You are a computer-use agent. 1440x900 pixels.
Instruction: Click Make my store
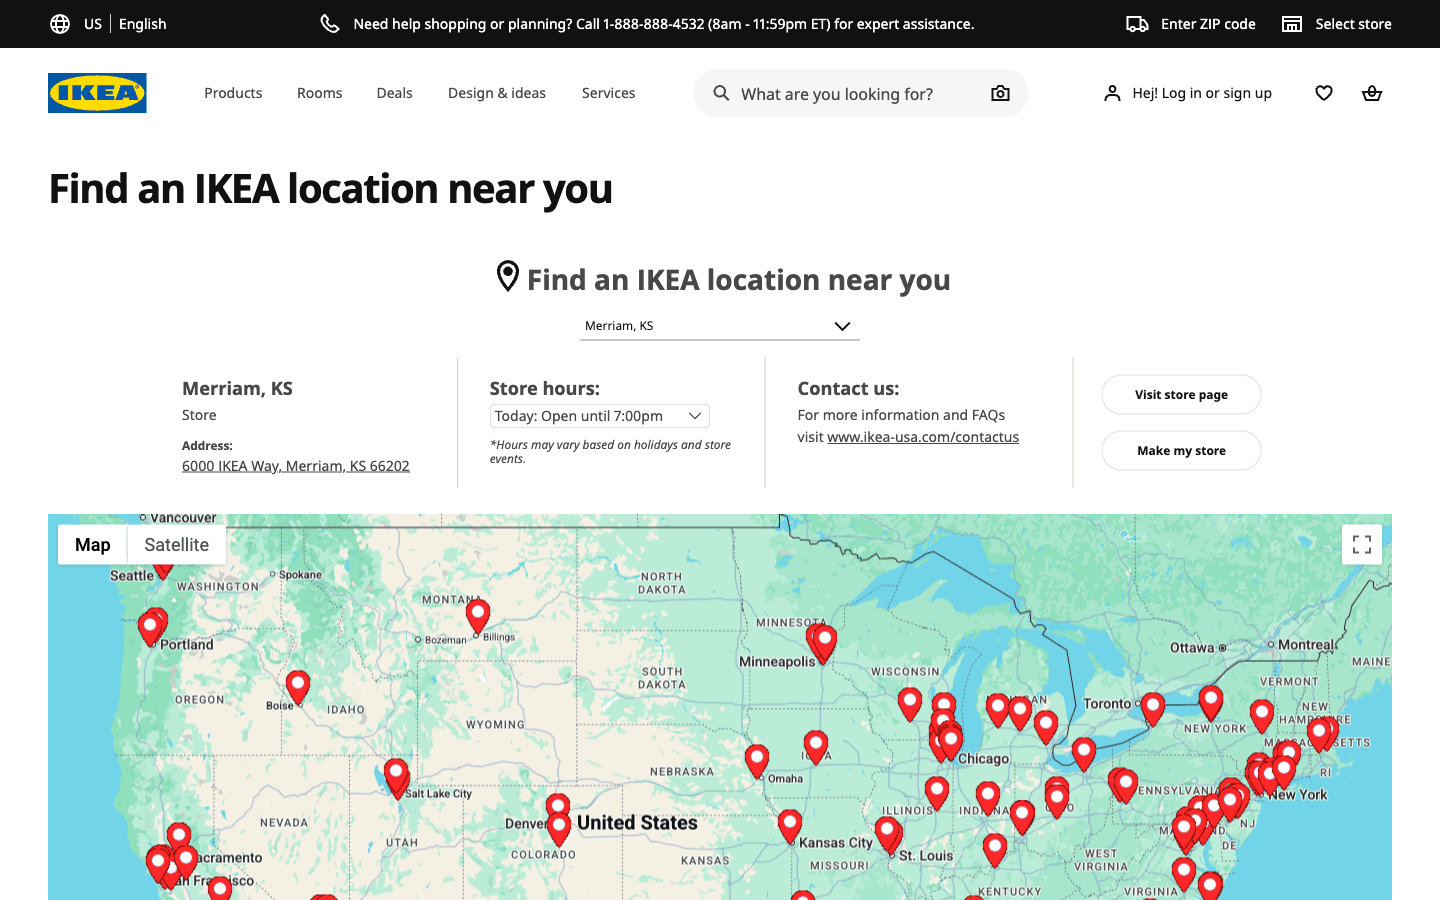pyautogui.click(x=1181, y=450)
